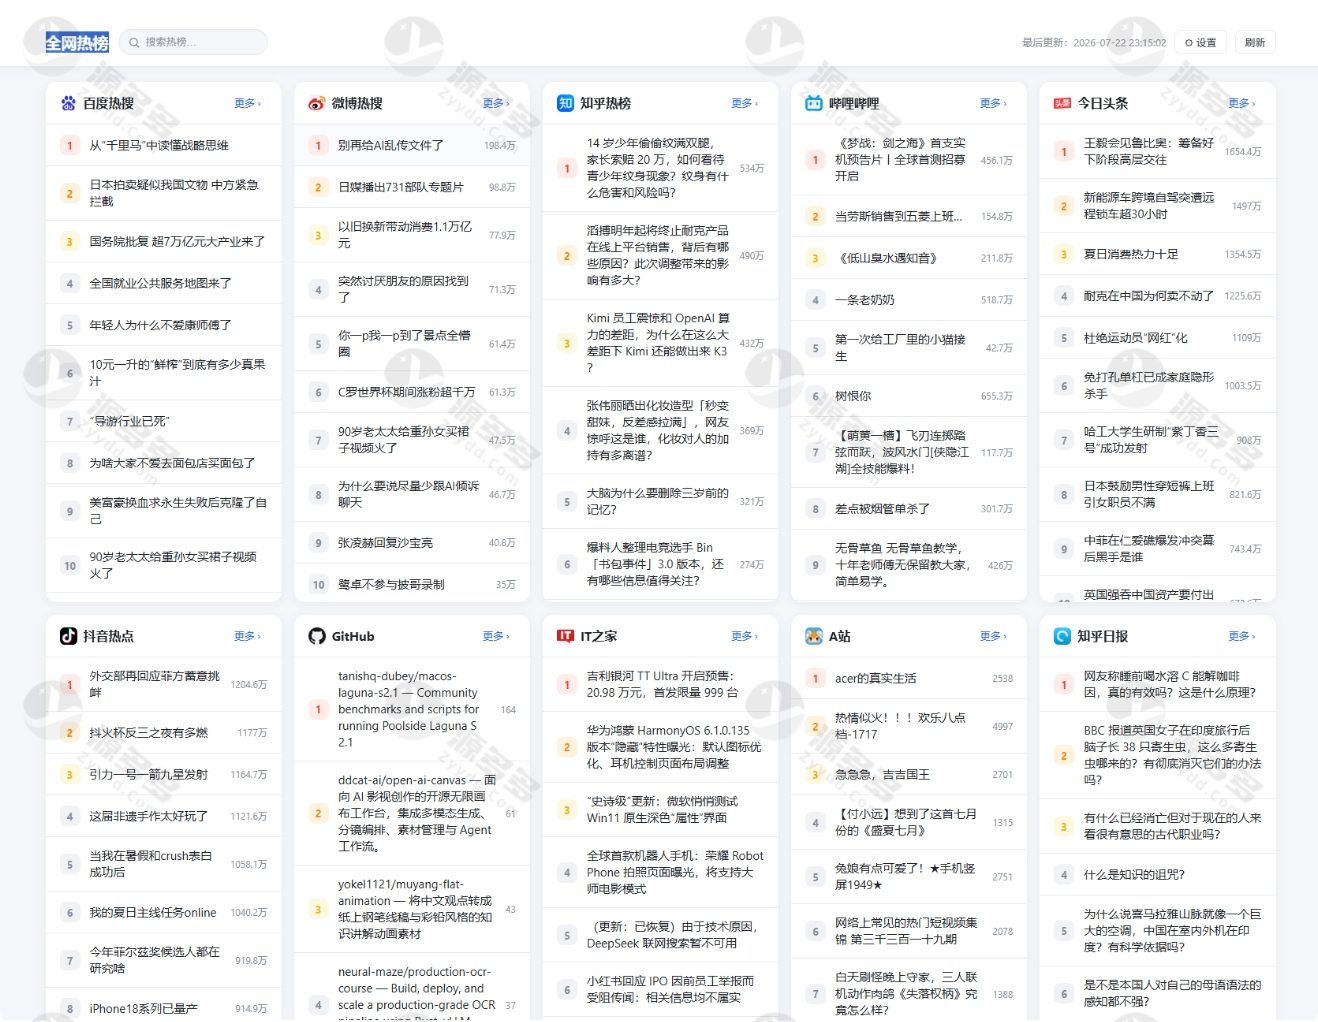Viewport: 1318px width, 1022px height.
Task: Click the 知乎热榜 logo icon
Action: pyautogui.click(x=565, y=103)
